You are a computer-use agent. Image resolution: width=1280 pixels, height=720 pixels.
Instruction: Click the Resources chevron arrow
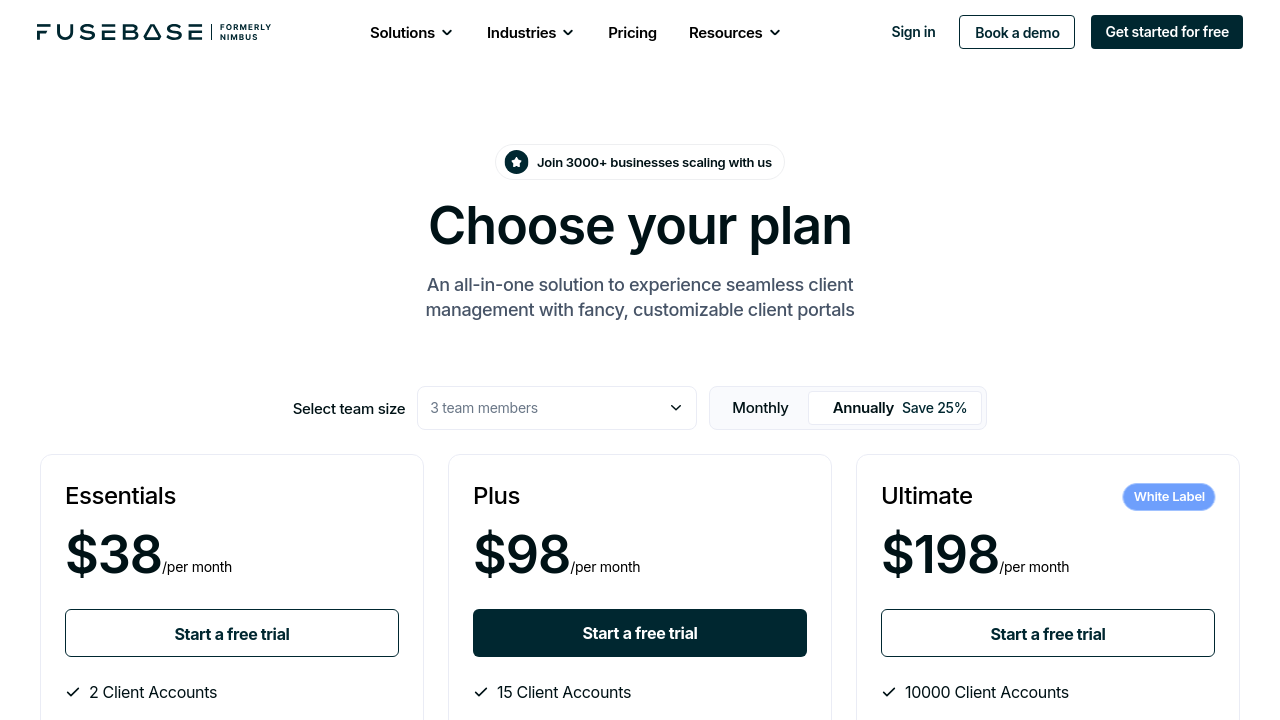coord(775,33)
